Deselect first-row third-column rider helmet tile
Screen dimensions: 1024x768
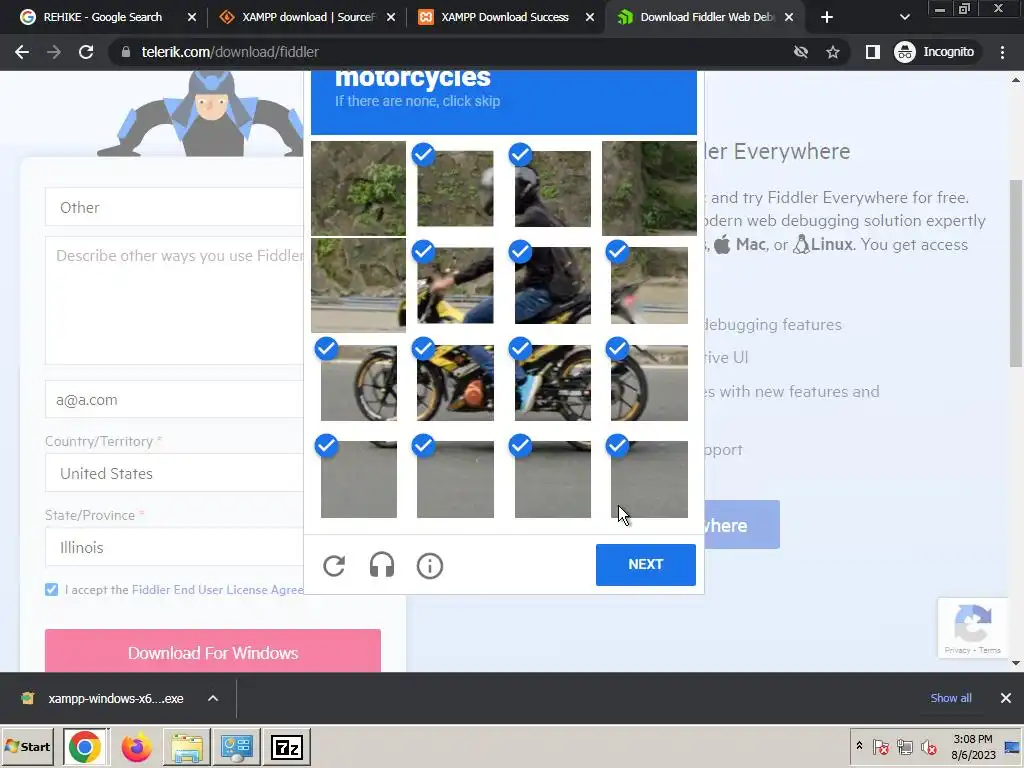552,188
